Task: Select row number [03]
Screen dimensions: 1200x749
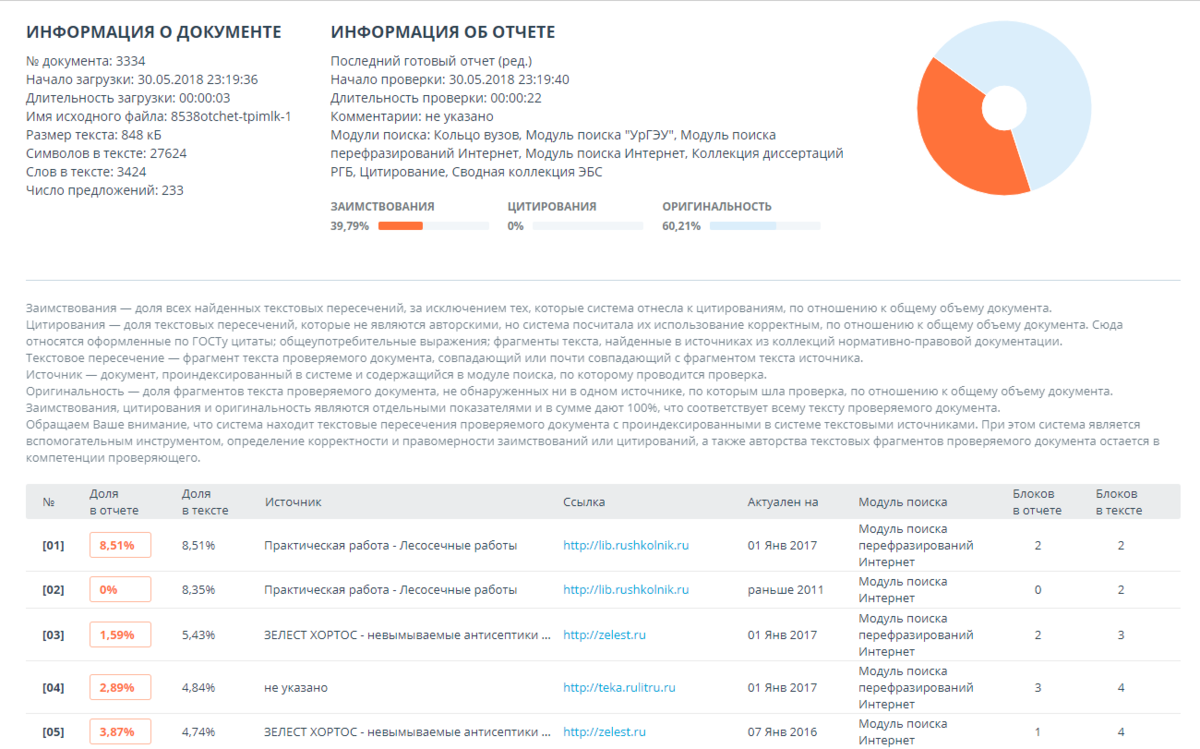Action: tap(53, 635)
